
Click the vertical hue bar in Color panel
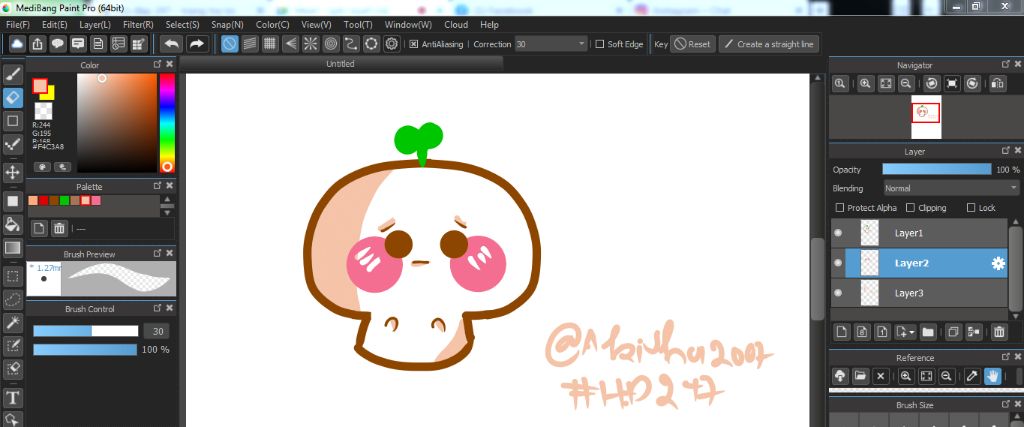(167, 123)
